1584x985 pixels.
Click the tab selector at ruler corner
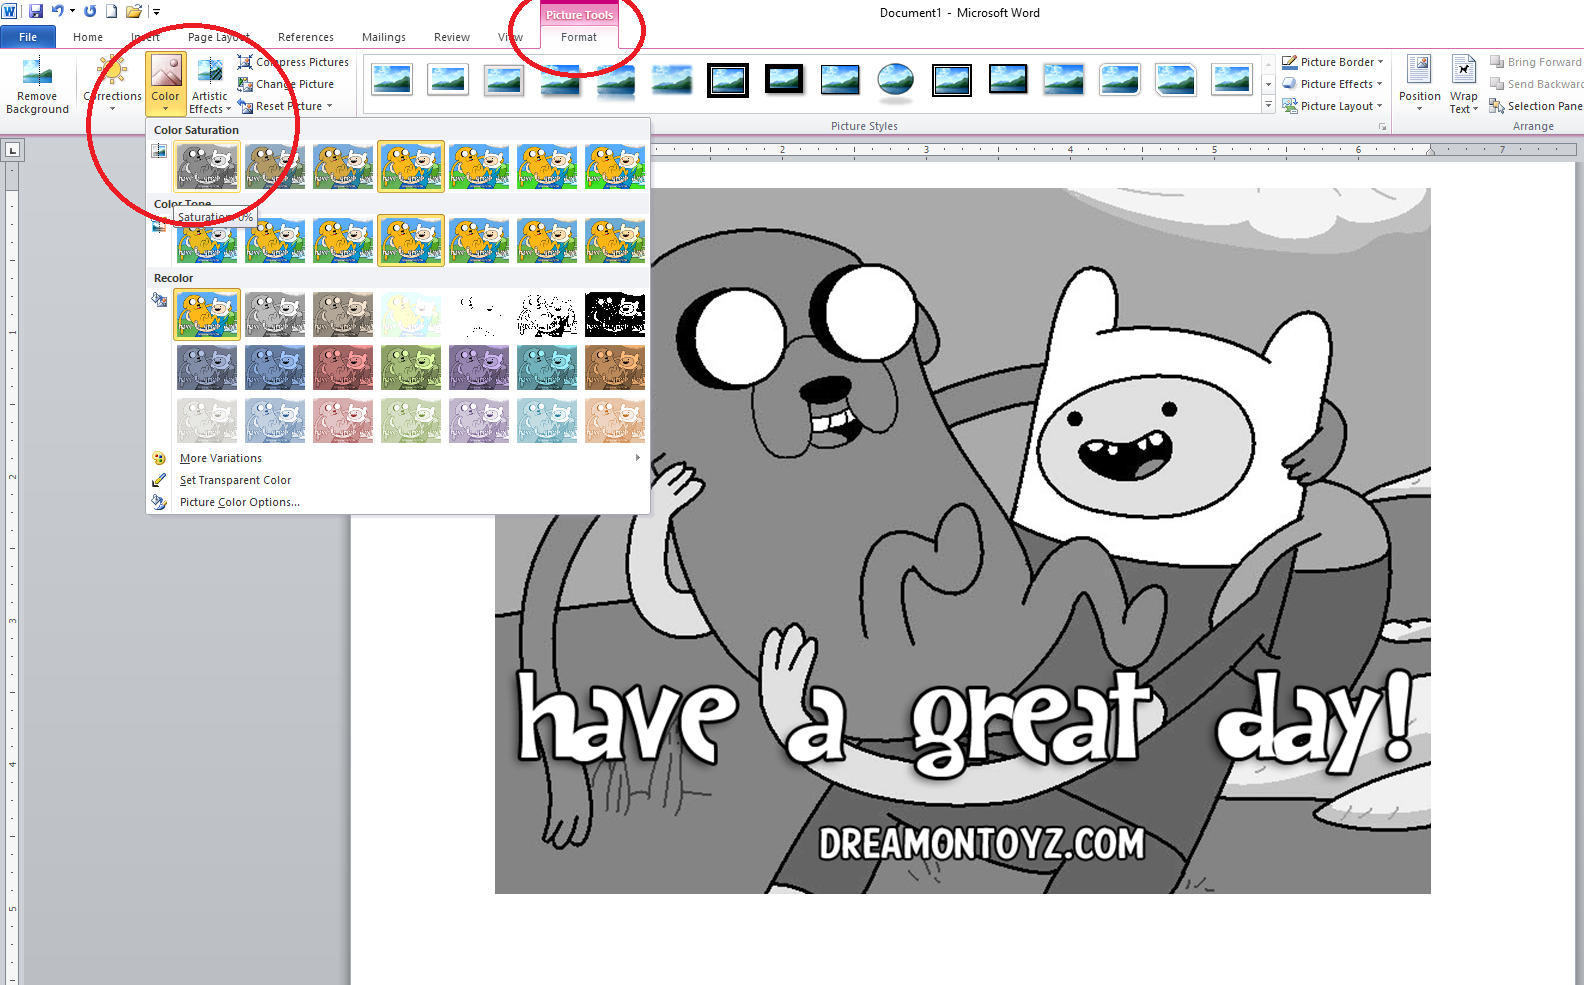point(12,150)
